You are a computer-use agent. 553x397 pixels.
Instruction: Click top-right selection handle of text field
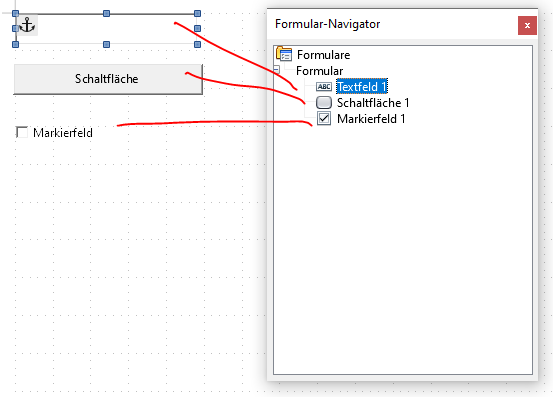click(x=198, y=13)
